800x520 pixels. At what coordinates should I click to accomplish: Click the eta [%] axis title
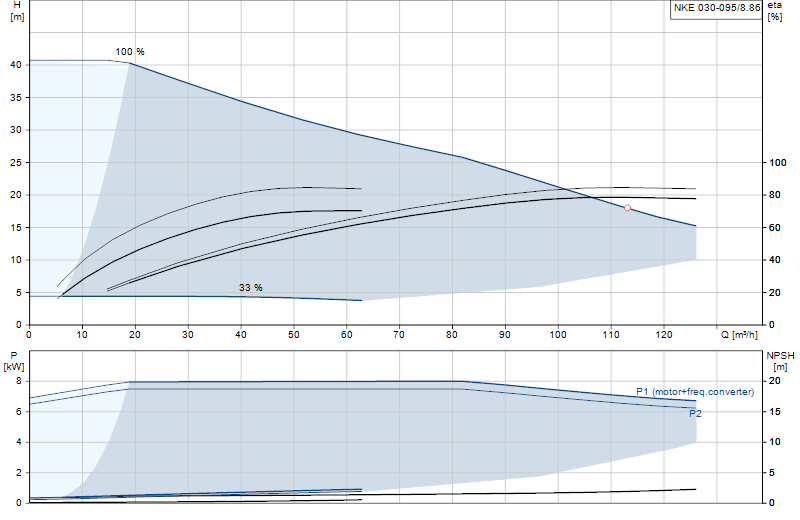(774, 11)
